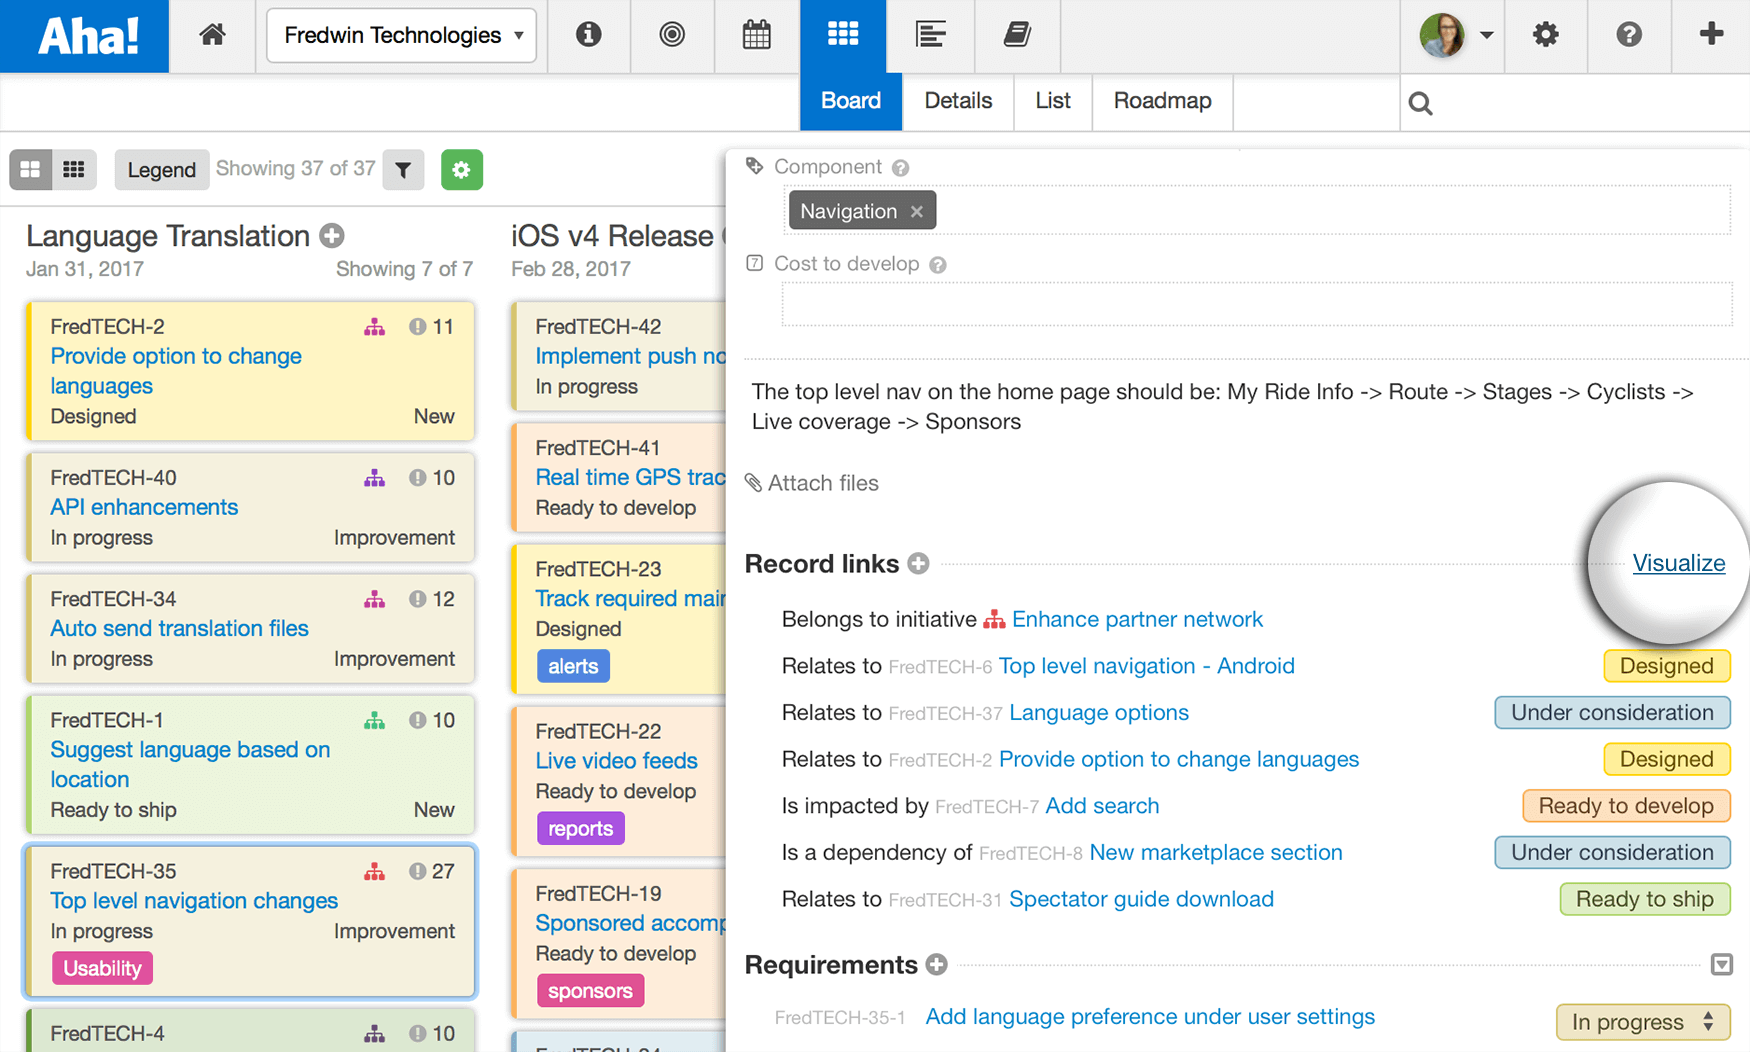Viewport: 1750px width, 1052px height.
Task: Click initiative icon on FredTECH-35 card
Action: click(x=374, y=872)
